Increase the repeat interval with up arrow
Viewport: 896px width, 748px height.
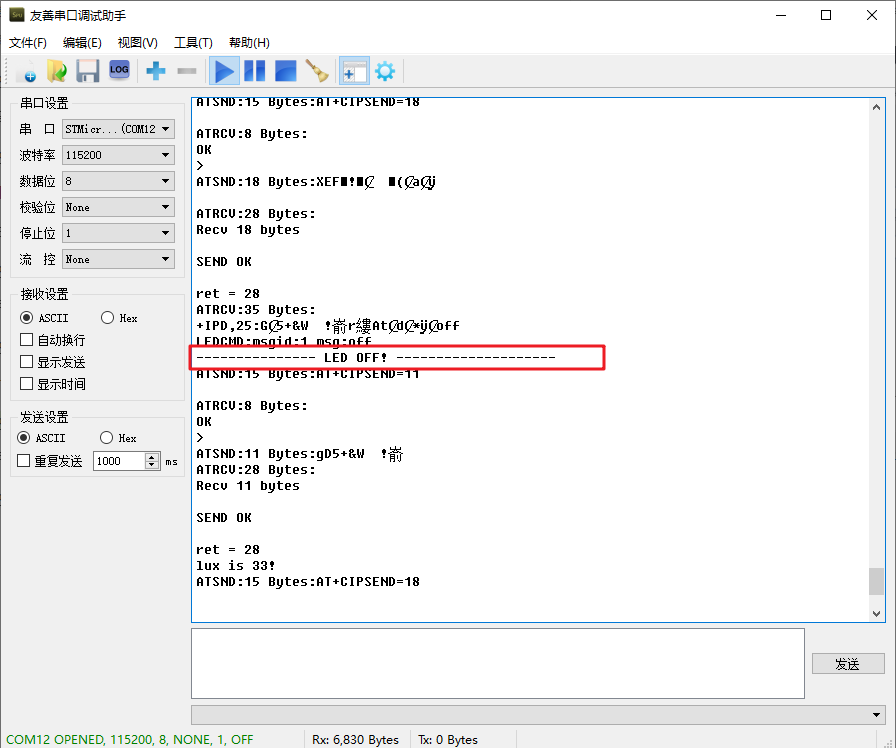[152, 457]
